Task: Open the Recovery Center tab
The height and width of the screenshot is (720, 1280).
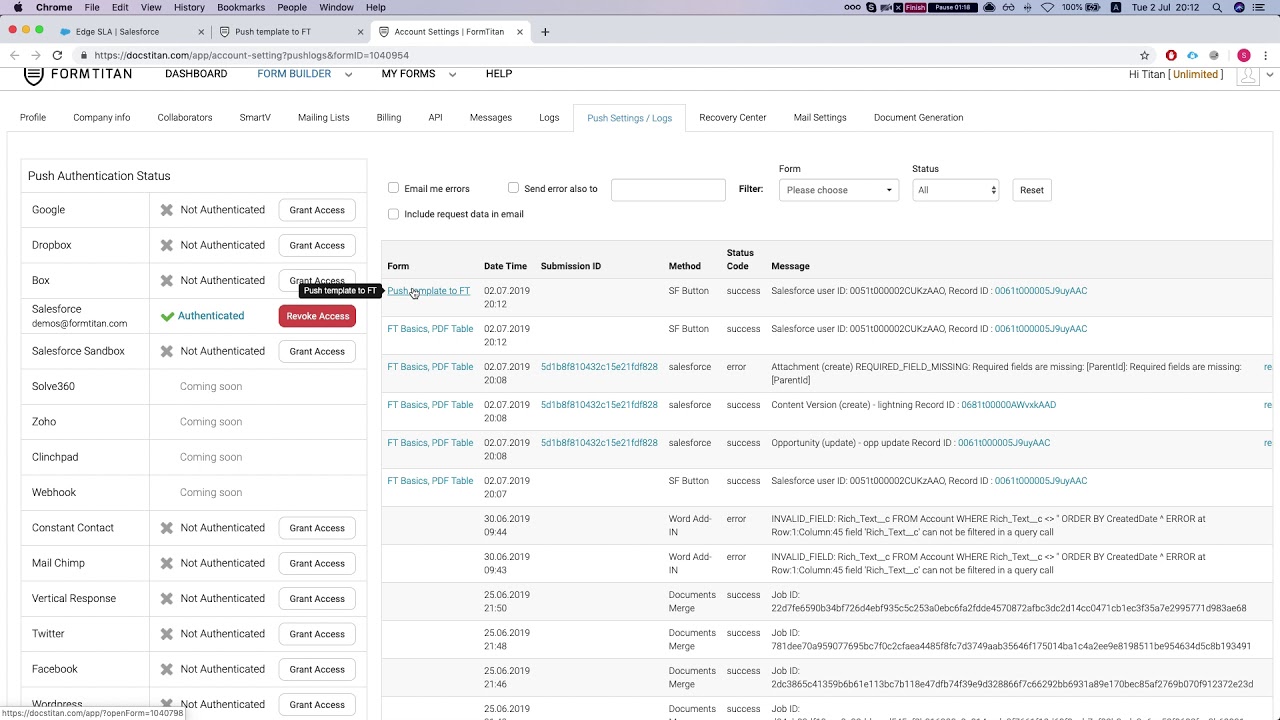Action: [733, 117]
